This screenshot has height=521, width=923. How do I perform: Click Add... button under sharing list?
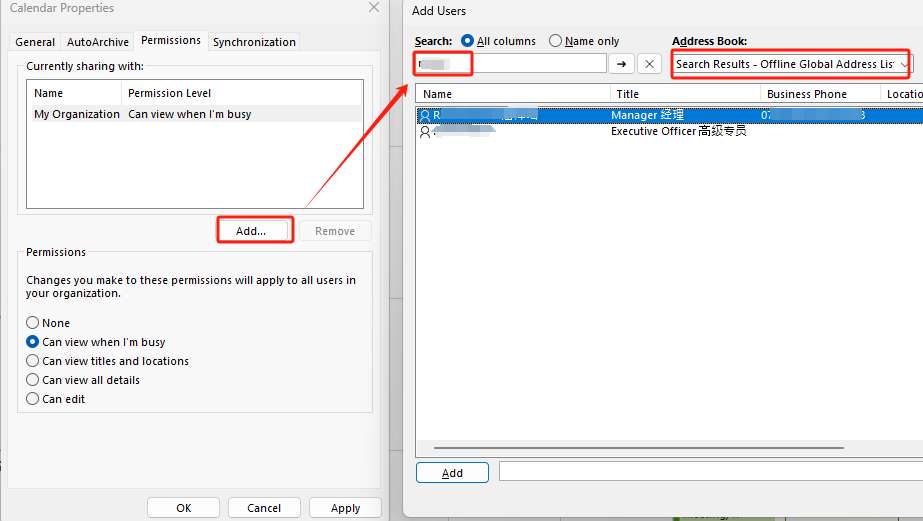[251, 231]
